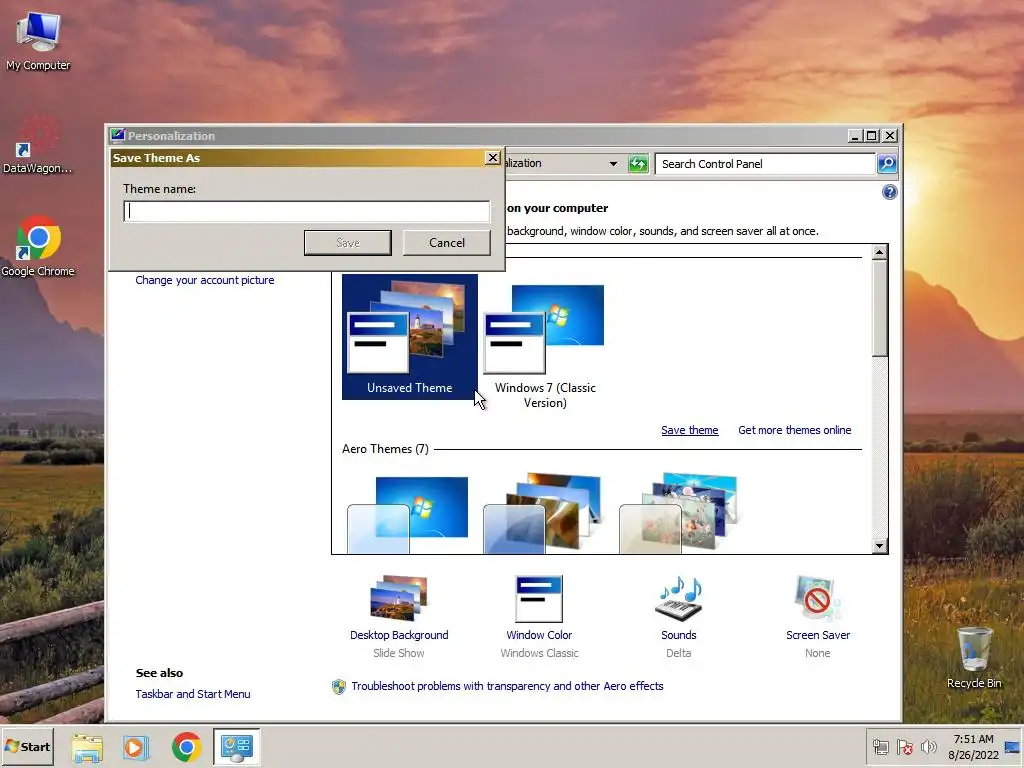Click Aero Themes (7) section heading
Image resolution: width=1024 pixels, height=768 pixels.
385,449
